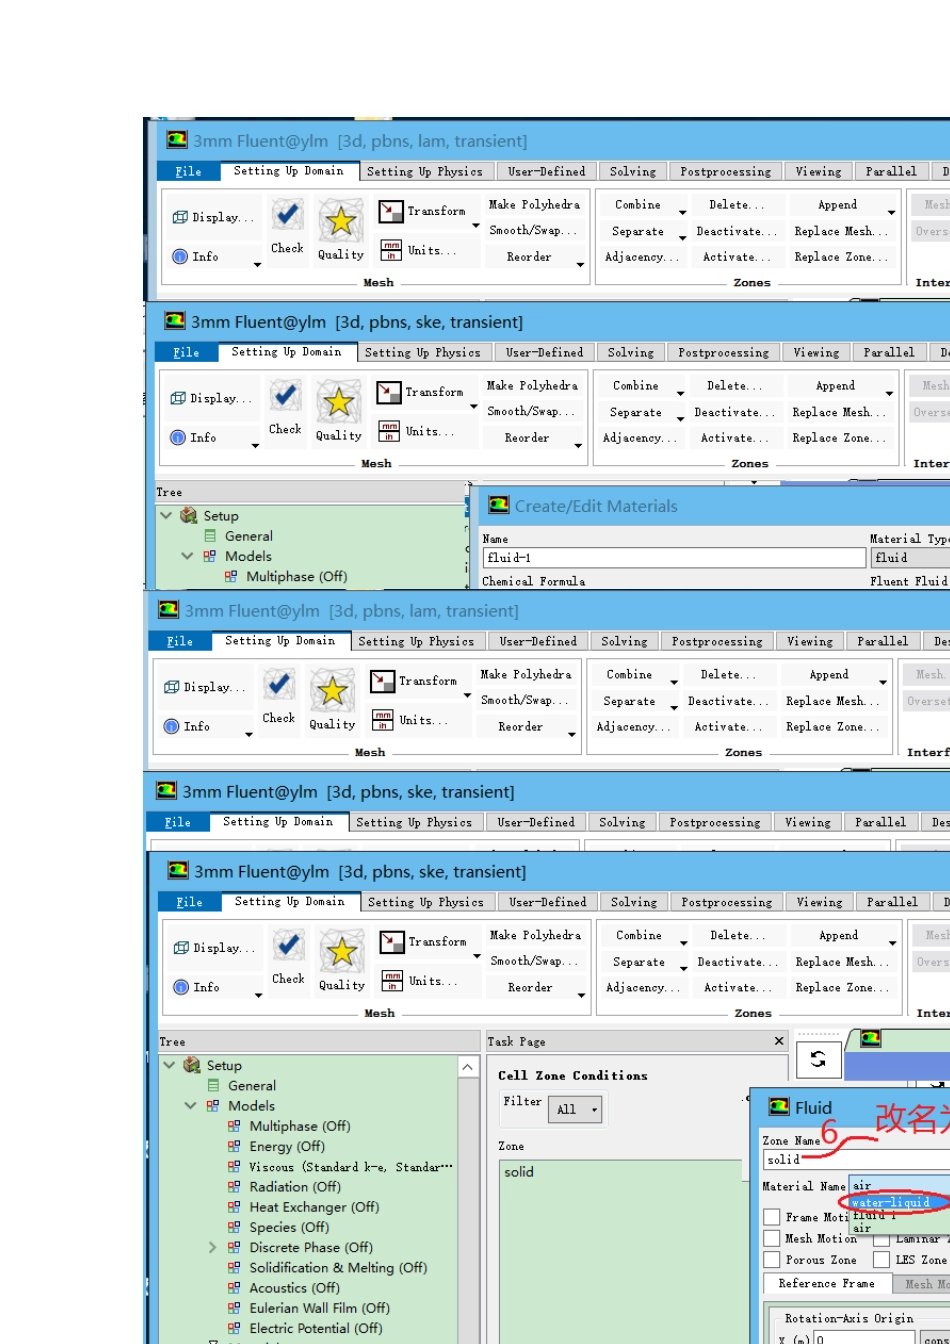Screen dimensions: 950x1344
Task: Switch to the Reference Frame tab
Action: 826,1284
